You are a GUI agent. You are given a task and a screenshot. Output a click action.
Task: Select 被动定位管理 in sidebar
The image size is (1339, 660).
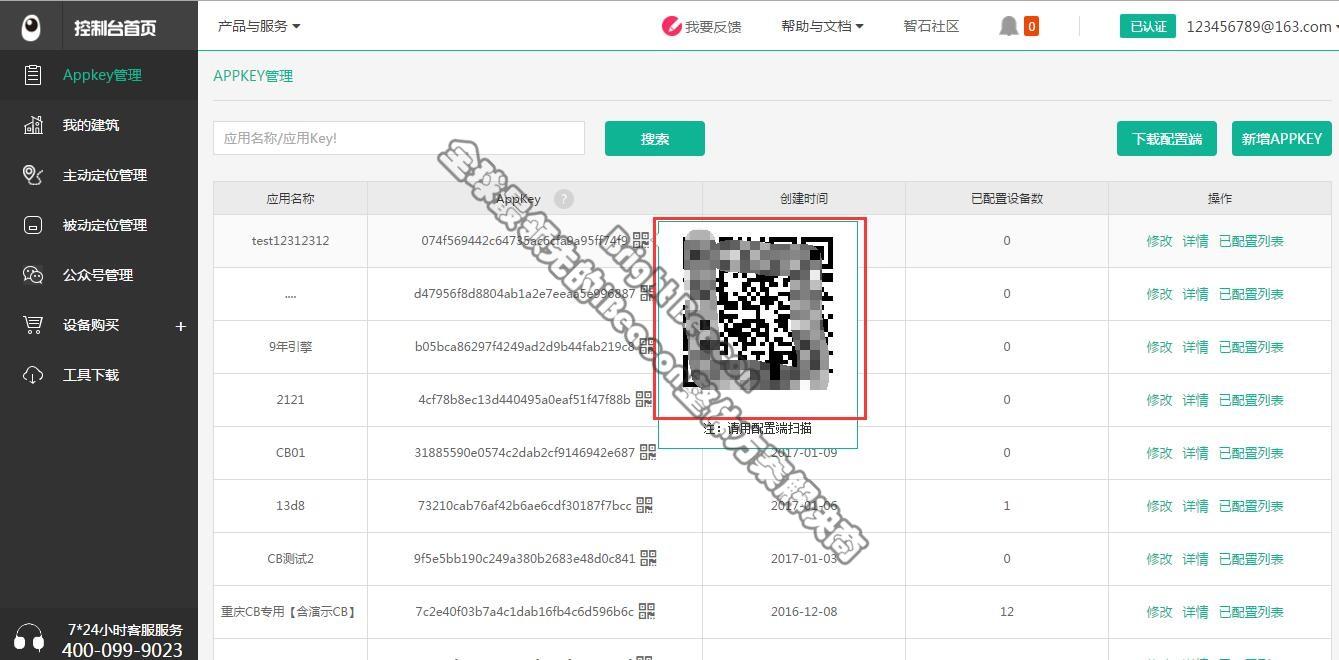105,225
